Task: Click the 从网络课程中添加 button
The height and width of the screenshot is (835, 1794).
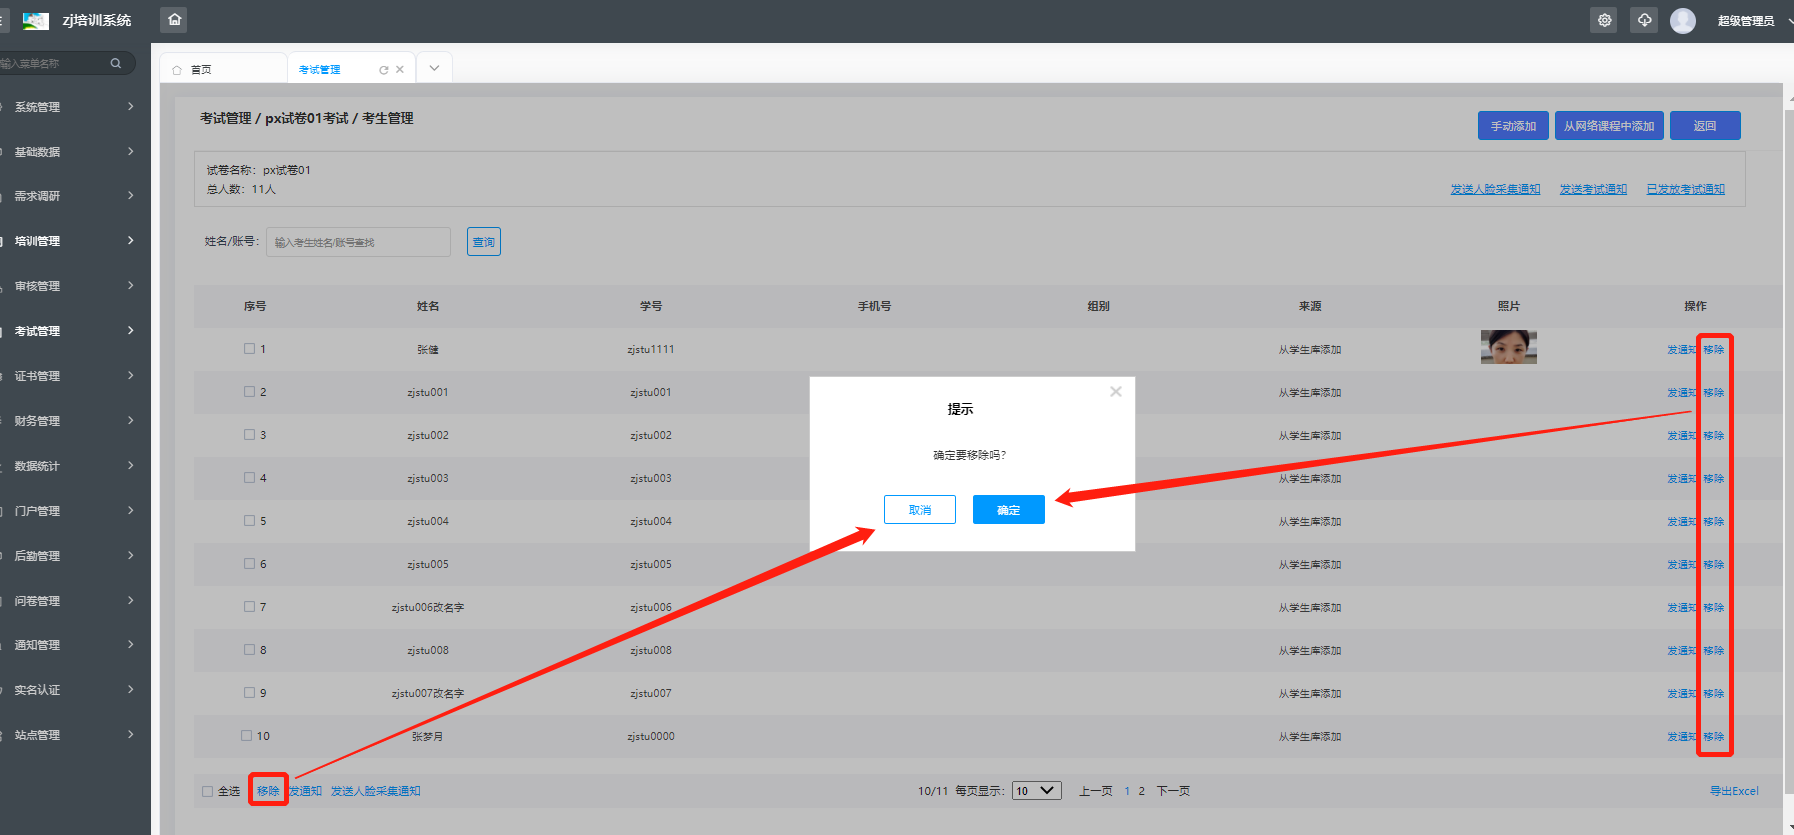Action: tap(1609, 126)
